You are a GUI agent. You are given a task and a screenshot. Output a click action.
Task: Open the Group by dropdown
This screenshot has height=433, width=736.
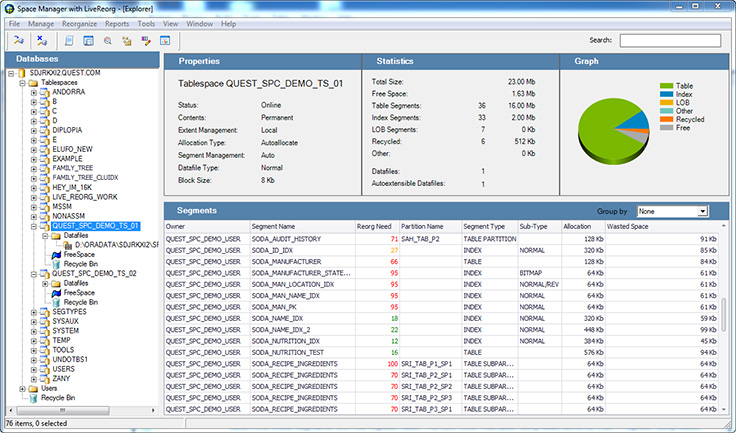coord(672,211)
